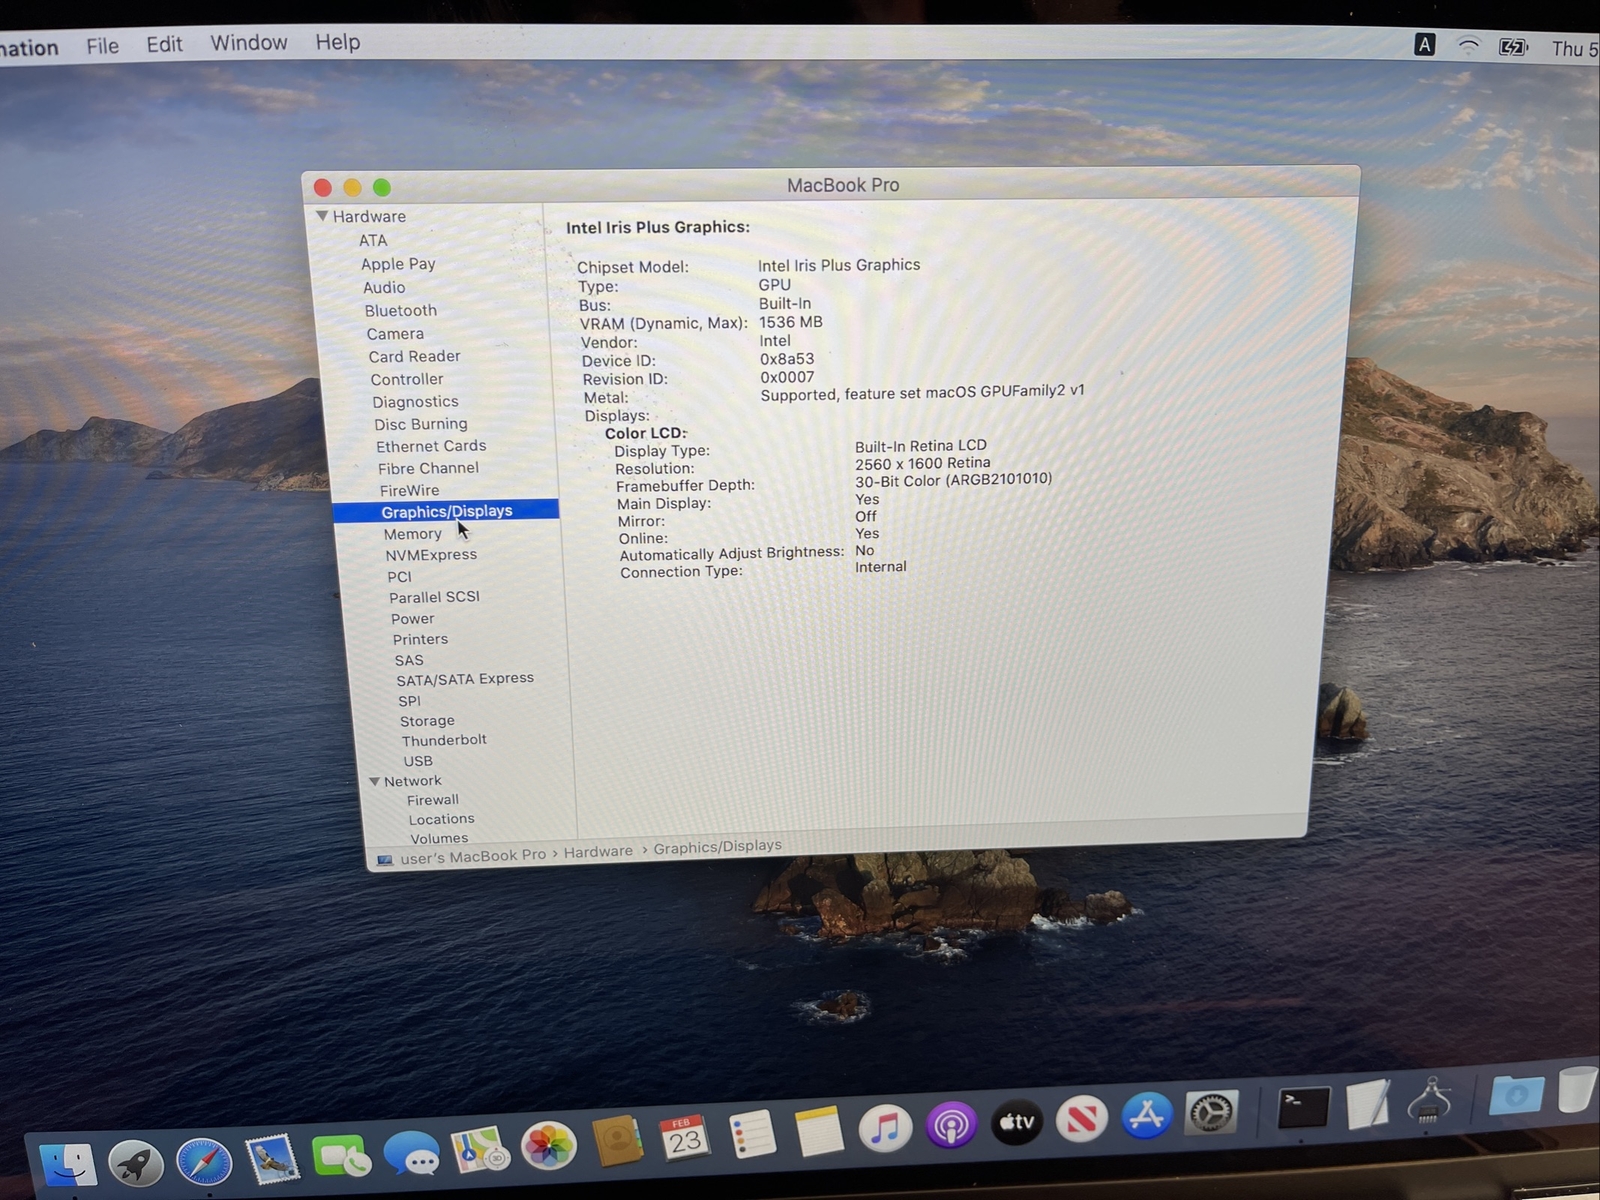Select Parallel SCSI in the sidebar
Viewport: 1600px width, 1200px height.
point(434,597)
